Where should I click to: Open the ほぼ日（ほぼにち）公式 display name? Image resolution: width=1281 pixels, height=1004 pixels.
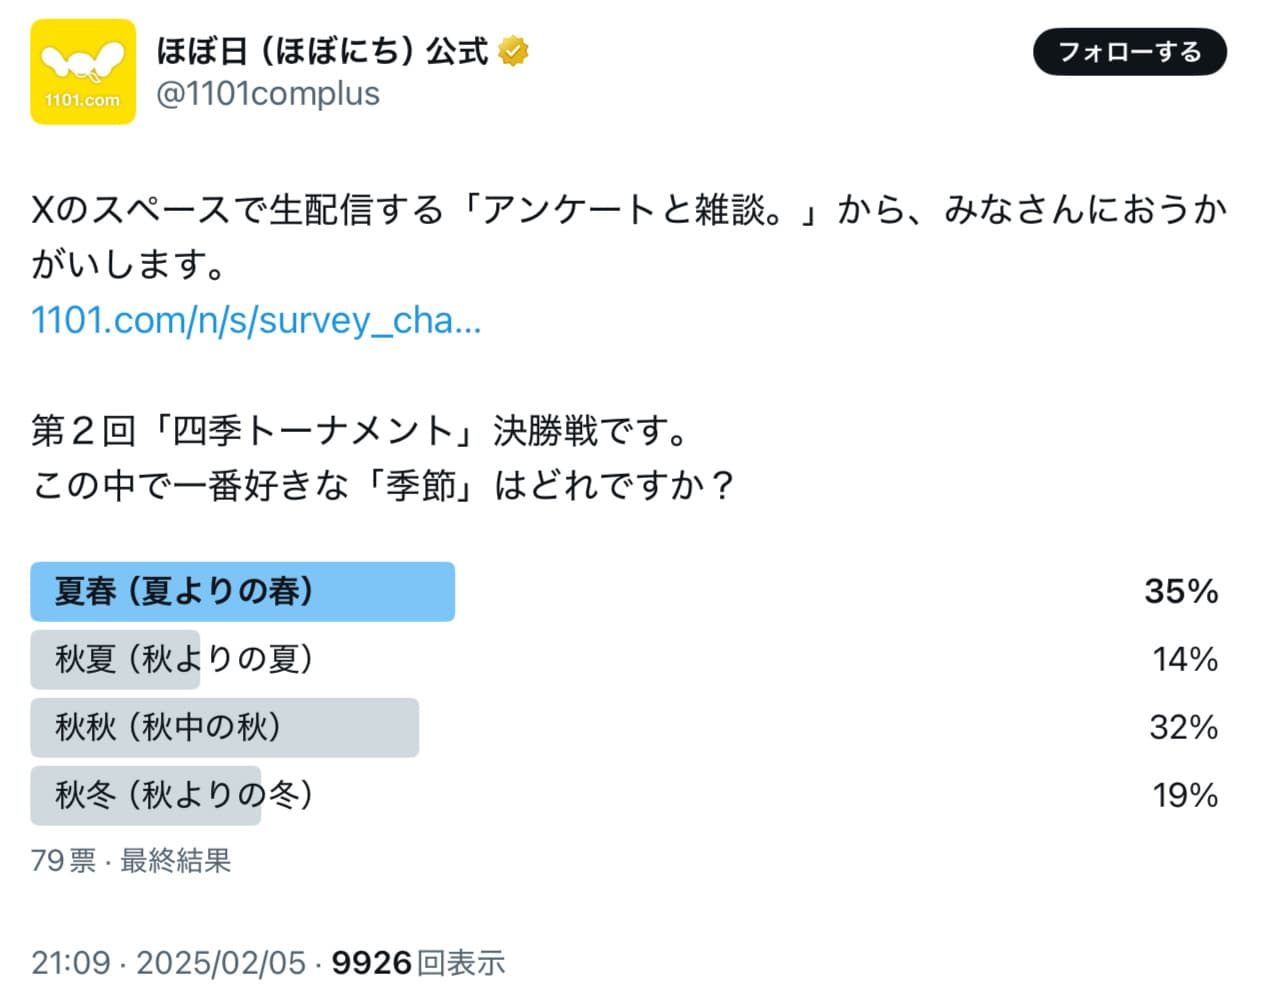pos(322,51)
